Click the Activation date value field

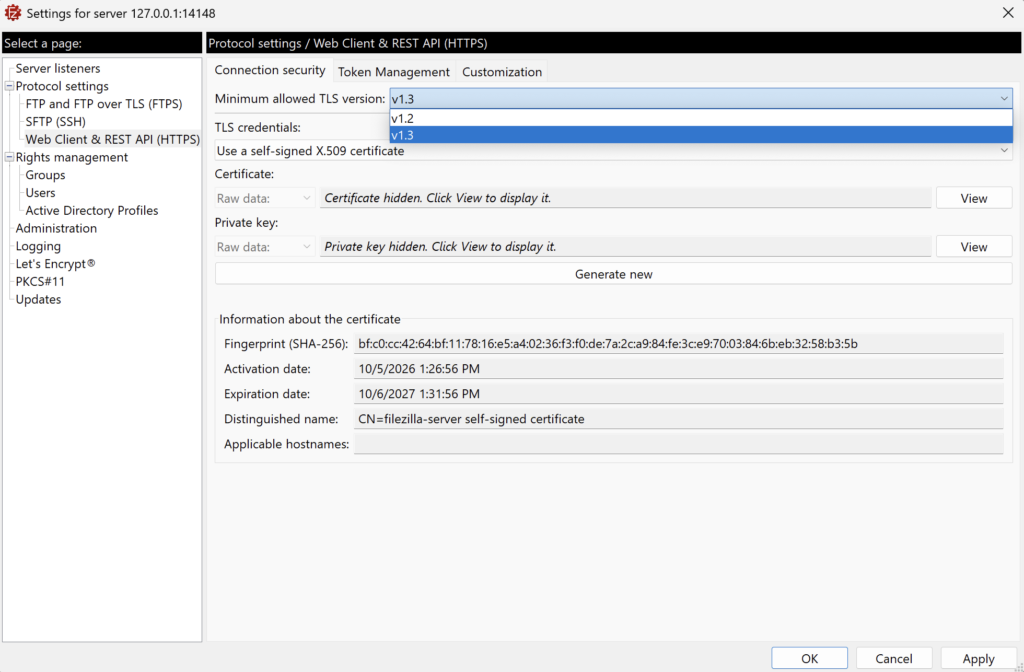(x=678, y=369)
